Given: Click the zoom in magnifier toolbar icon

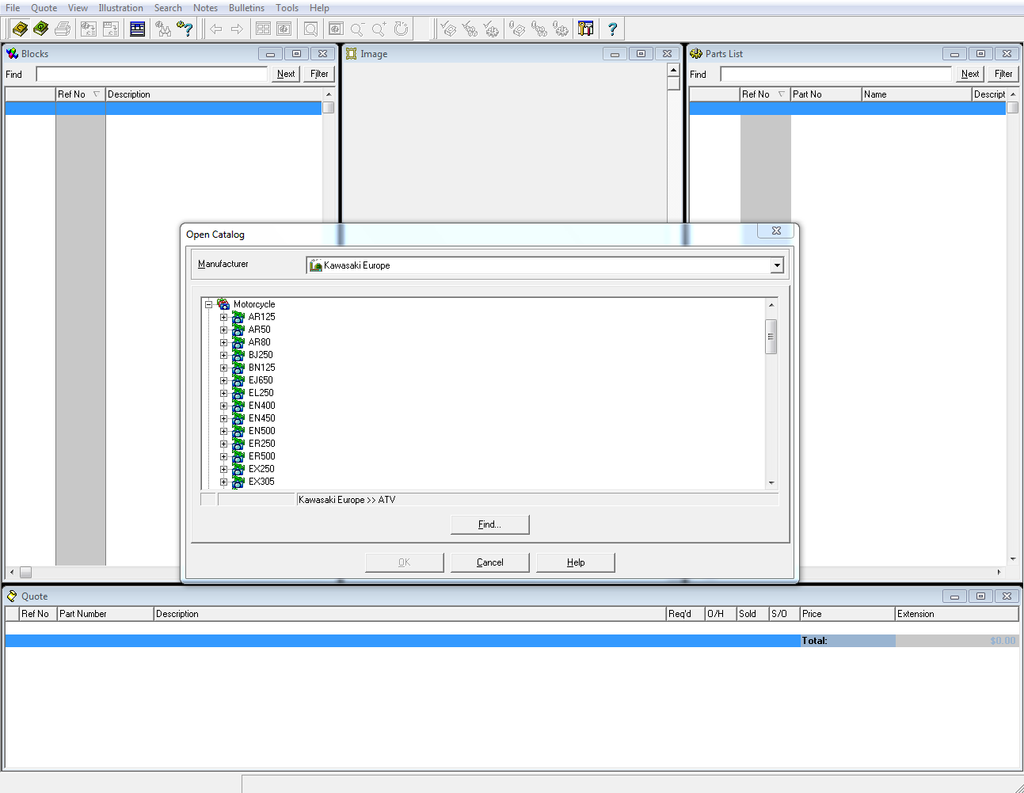Looking at the screenshot, I should 379,29.
